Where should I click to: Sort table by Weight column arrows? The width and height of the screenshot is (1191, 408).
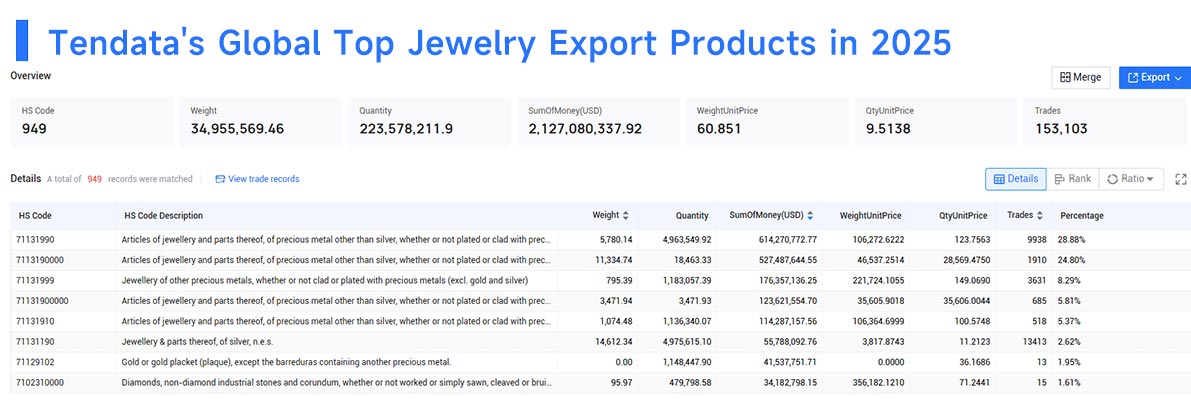625,216
